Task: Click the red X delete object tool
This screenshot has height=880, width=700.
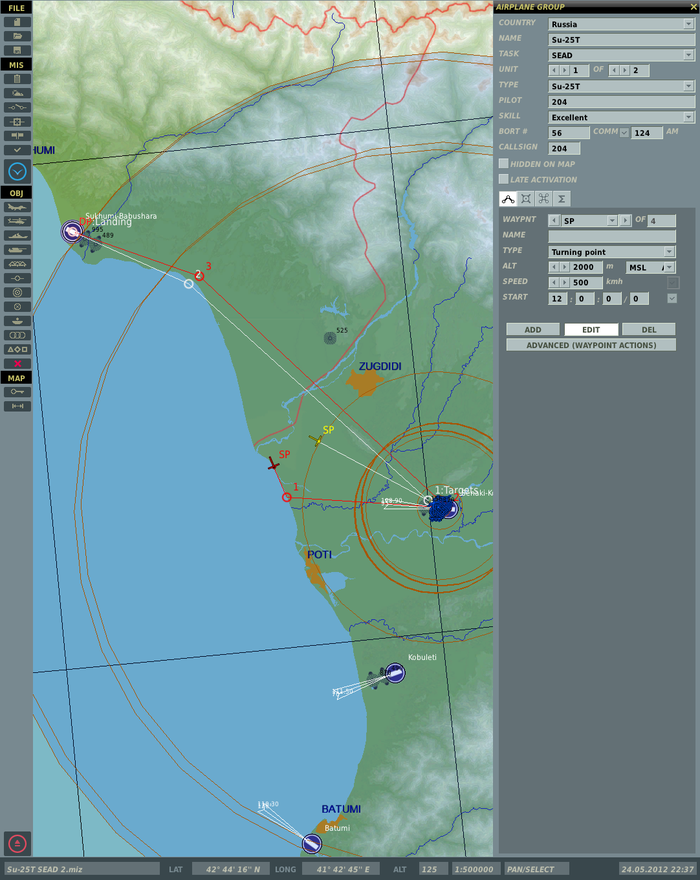Action: (x=17, y=364)
